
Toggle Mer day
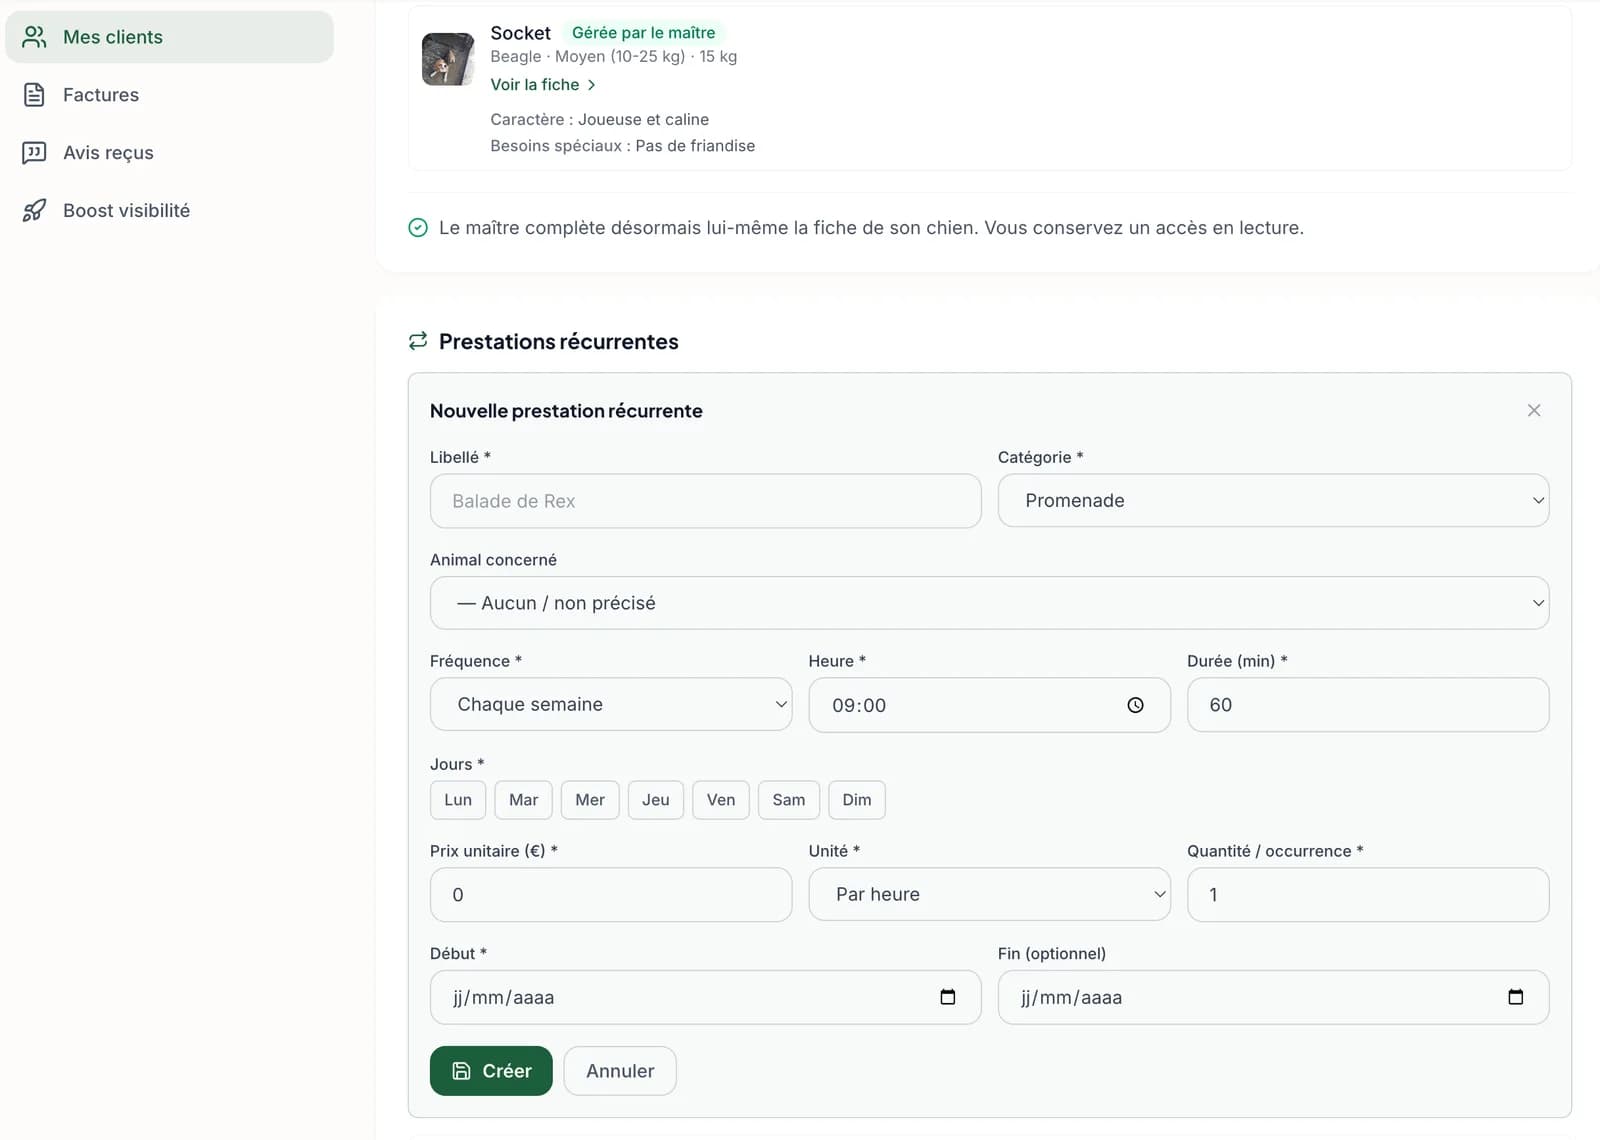pyautogui.click(x=590, y=800)
